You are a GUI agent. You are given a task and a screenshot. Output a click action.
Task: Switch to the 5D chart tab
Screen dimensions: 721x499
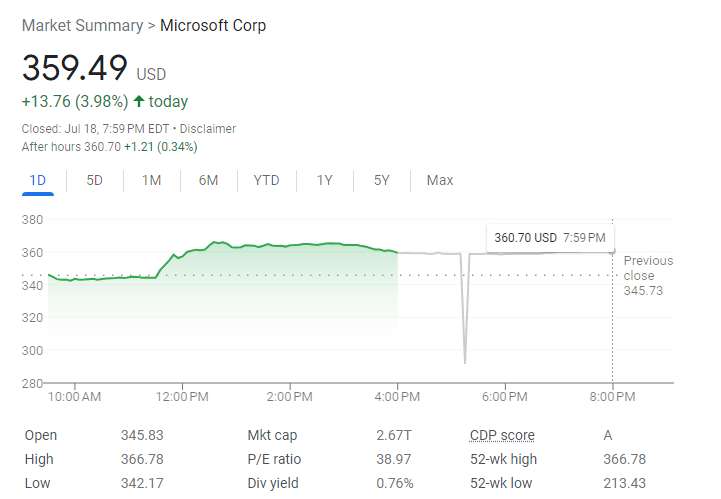click(94, 180)
